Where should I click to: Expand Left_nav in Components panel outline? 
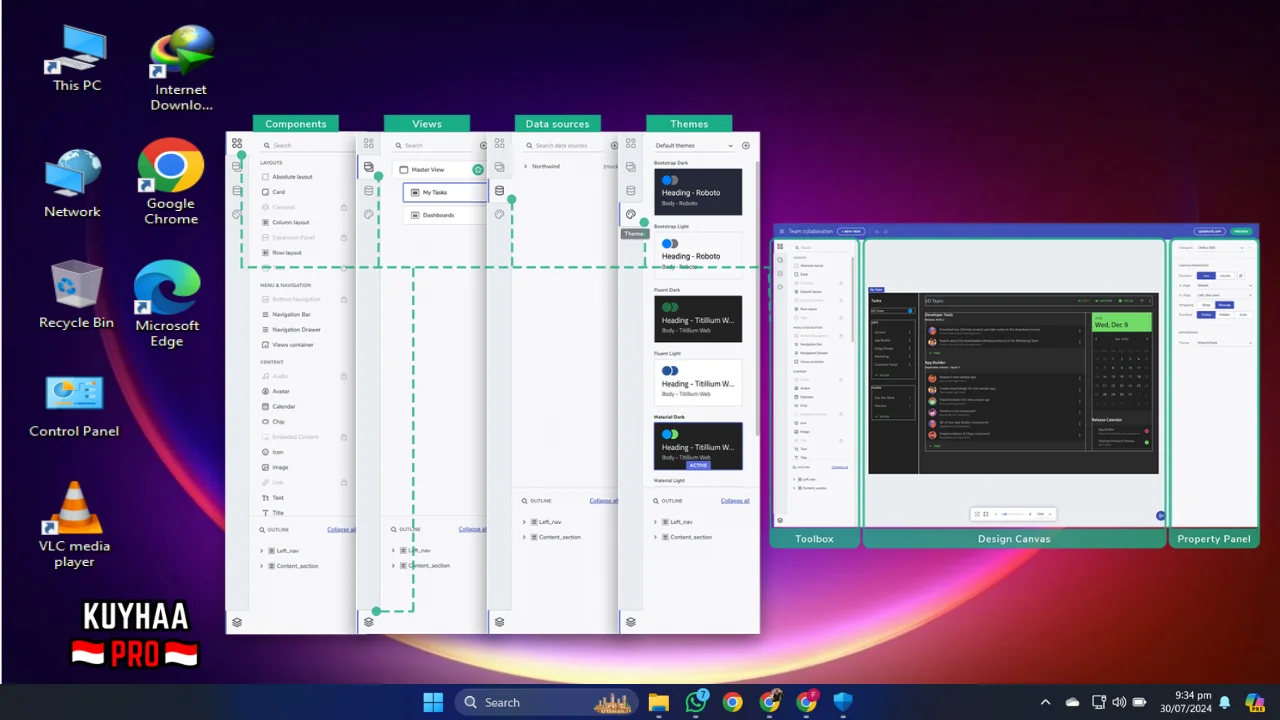pos(262,550)
